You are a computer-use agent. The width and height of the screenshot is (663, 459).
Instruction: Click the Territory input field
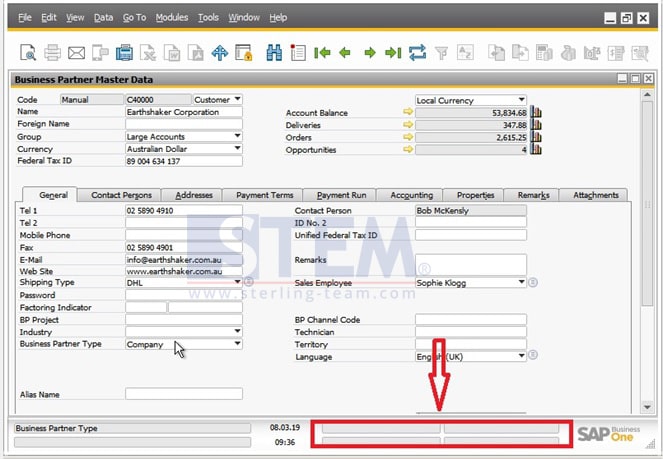[471, 344]
